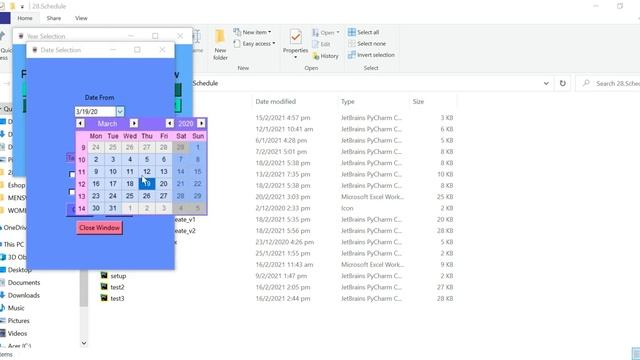Click the New folder icon in ribbon
This screenshot has height=360, width=640.
coord(220,37)
